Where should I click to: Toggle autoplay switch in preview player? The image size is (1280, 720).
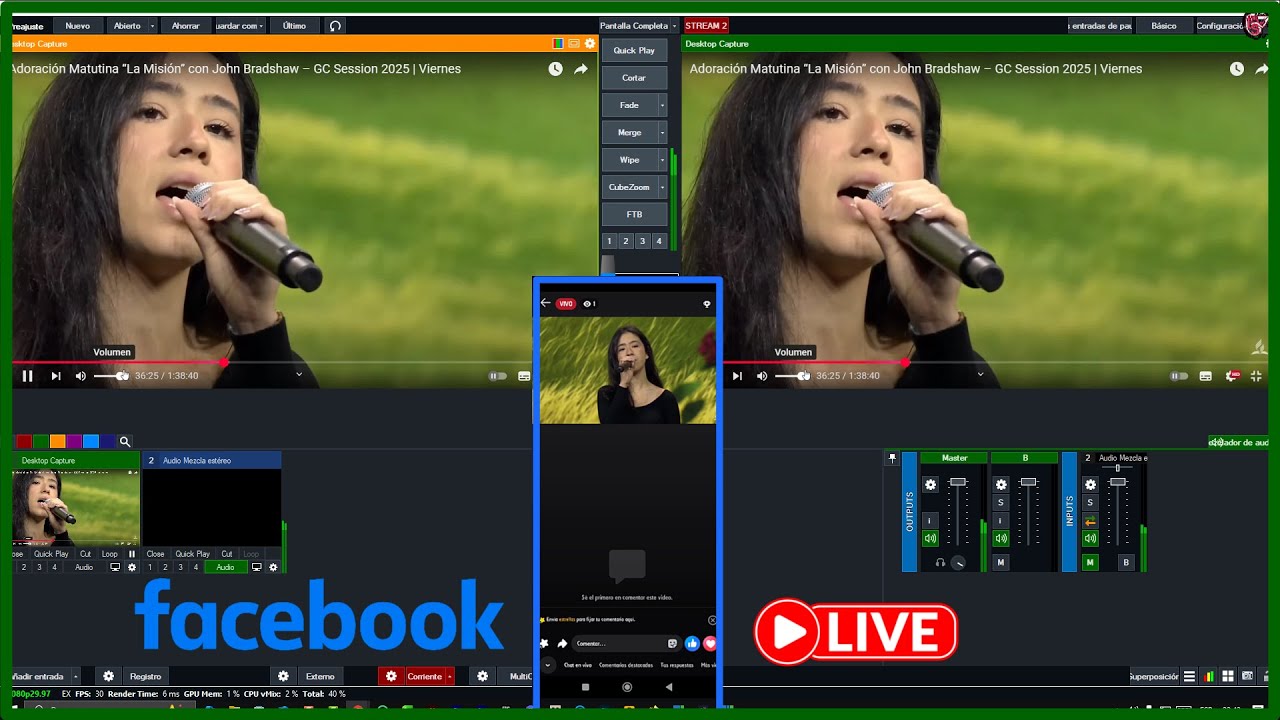497,376
